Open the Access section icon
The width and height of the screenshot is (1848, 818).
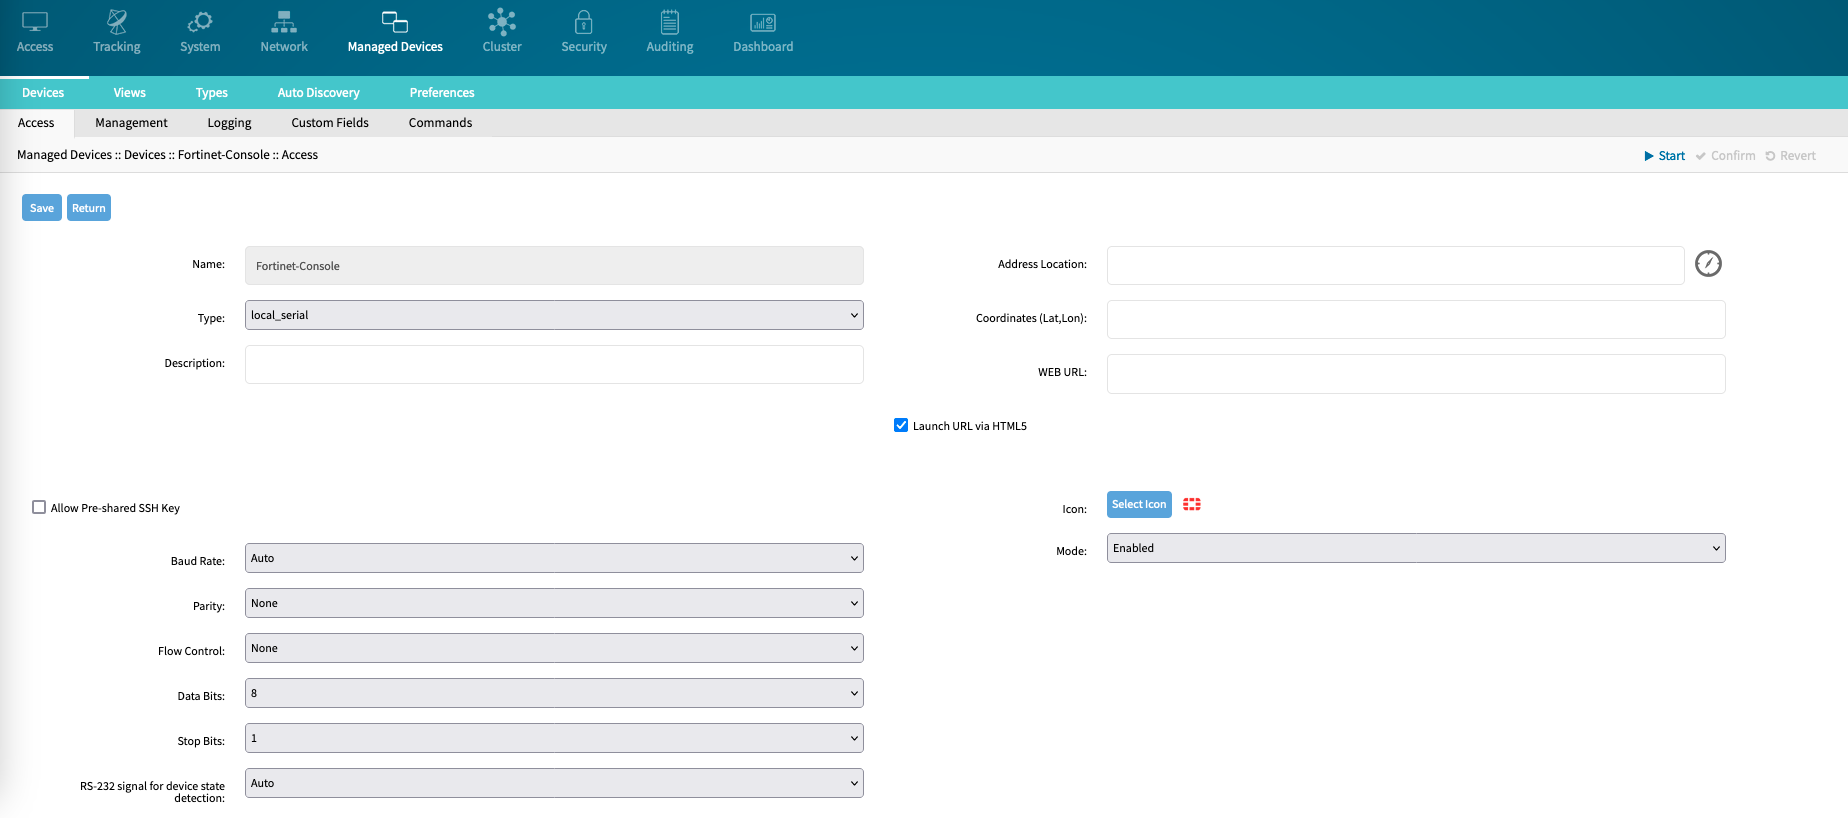(35, 22)
